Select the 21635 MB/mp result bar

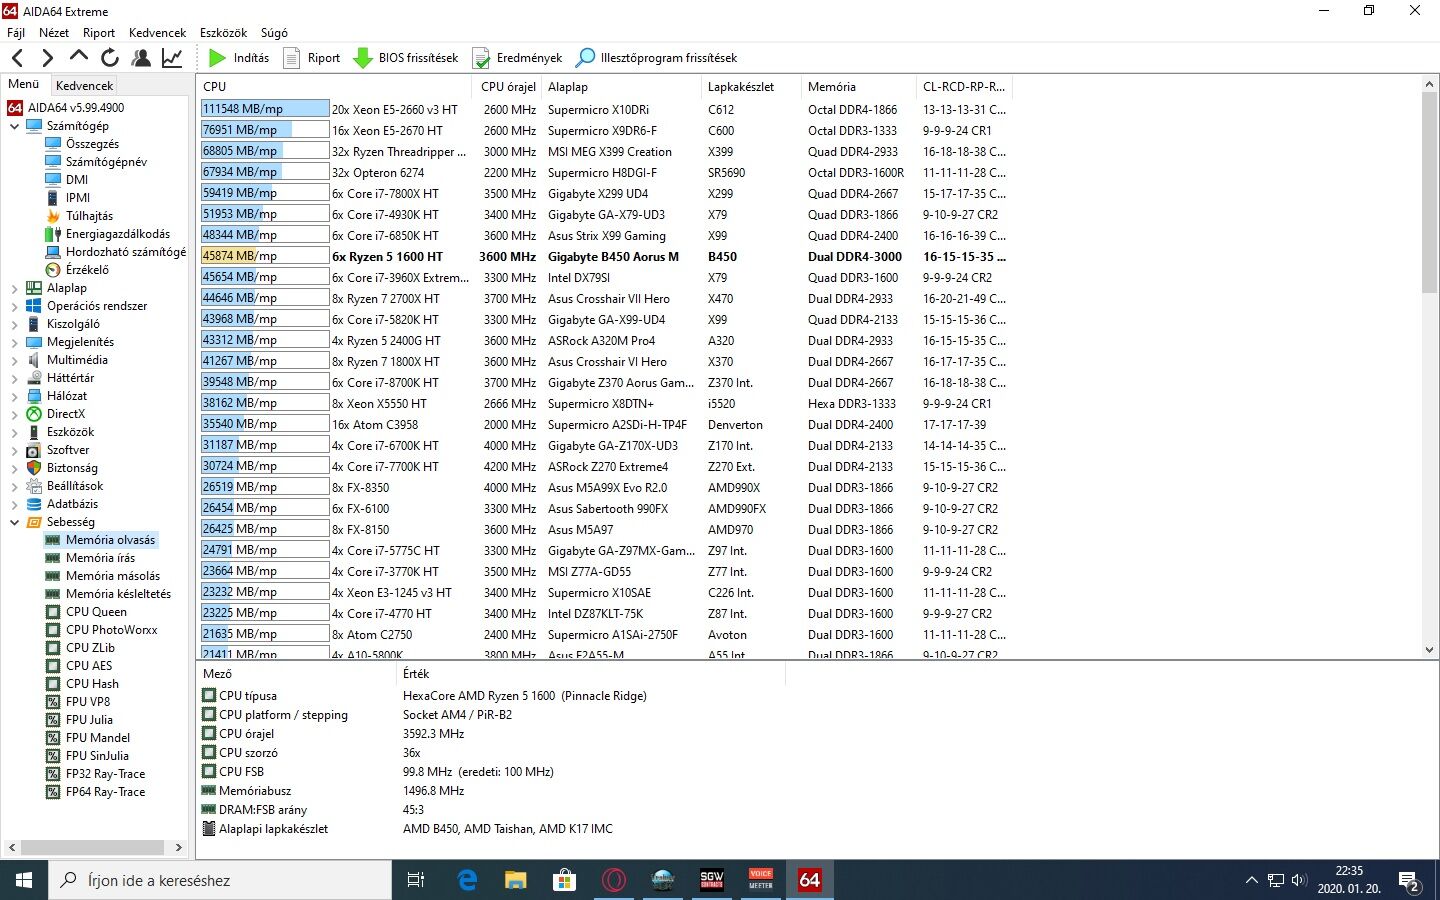pos(265,634)
